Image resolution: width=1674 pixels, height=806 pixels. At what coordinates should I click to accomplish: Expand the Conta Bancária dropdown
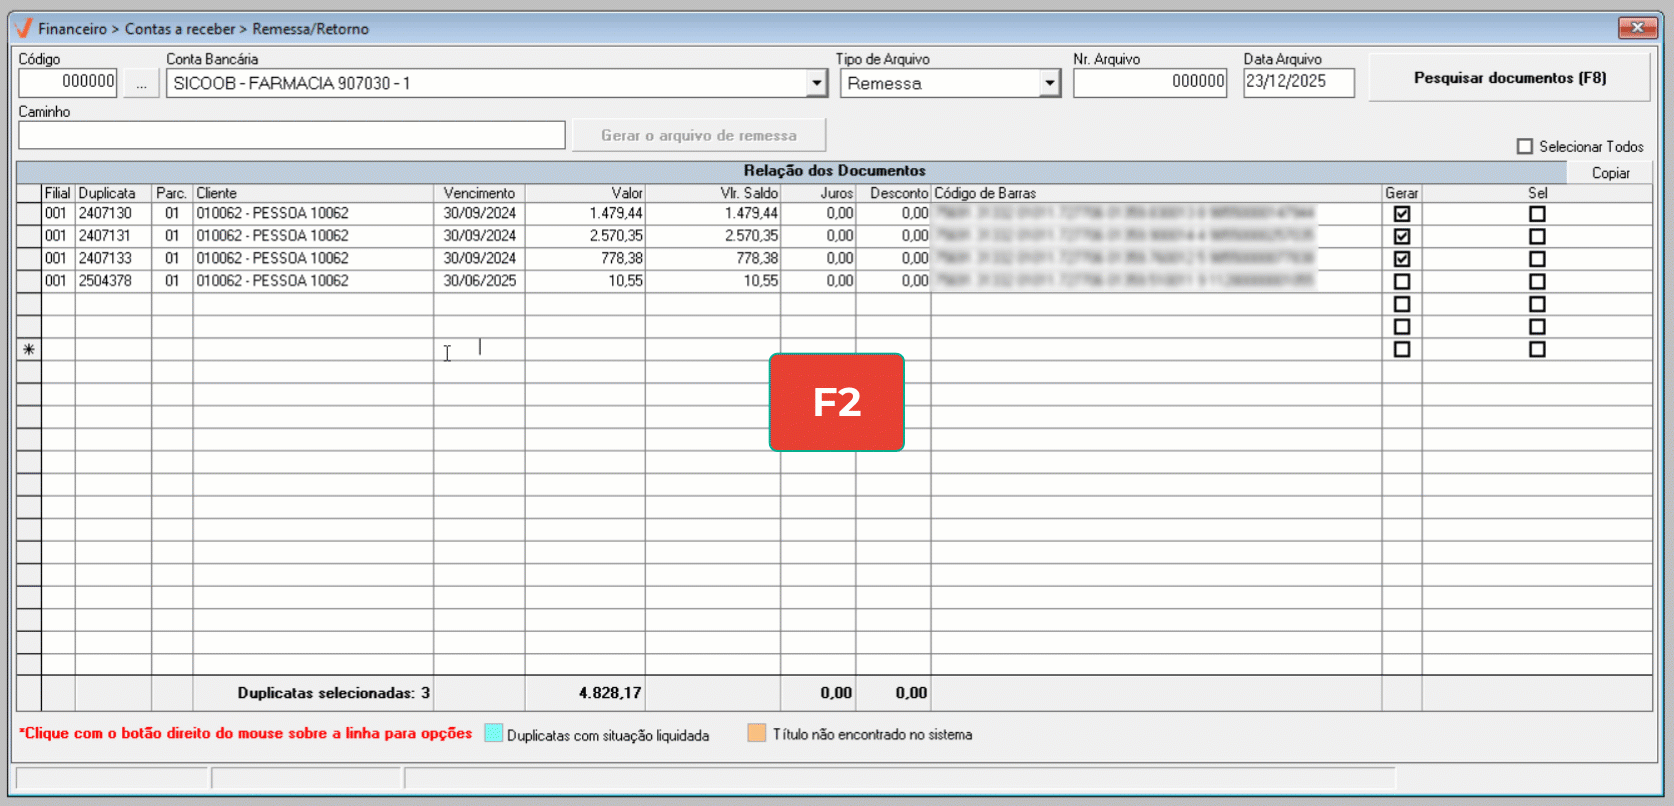coord(817,83)
